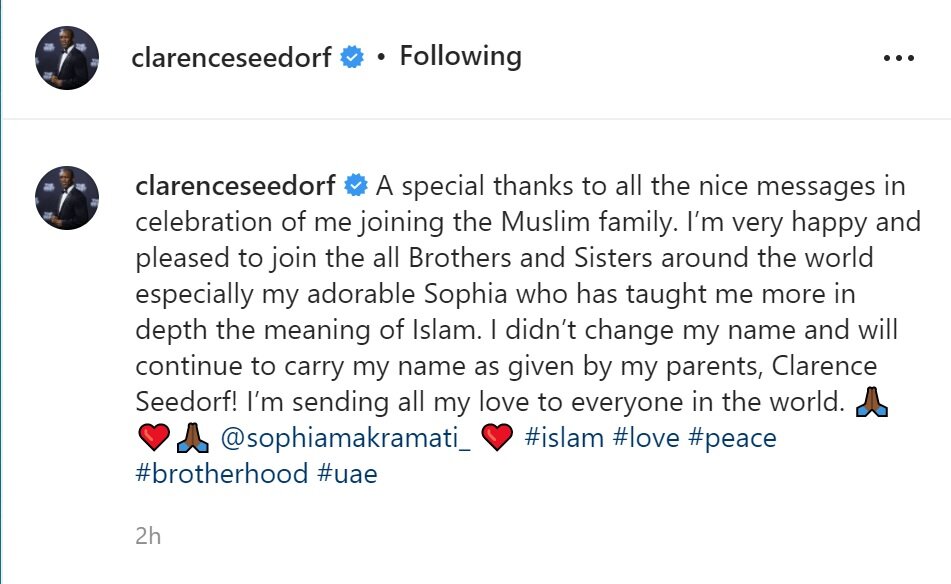
Task: Open clarenceseedorf username link in caption
Action: pyautogui.click(x=237, y=186)
